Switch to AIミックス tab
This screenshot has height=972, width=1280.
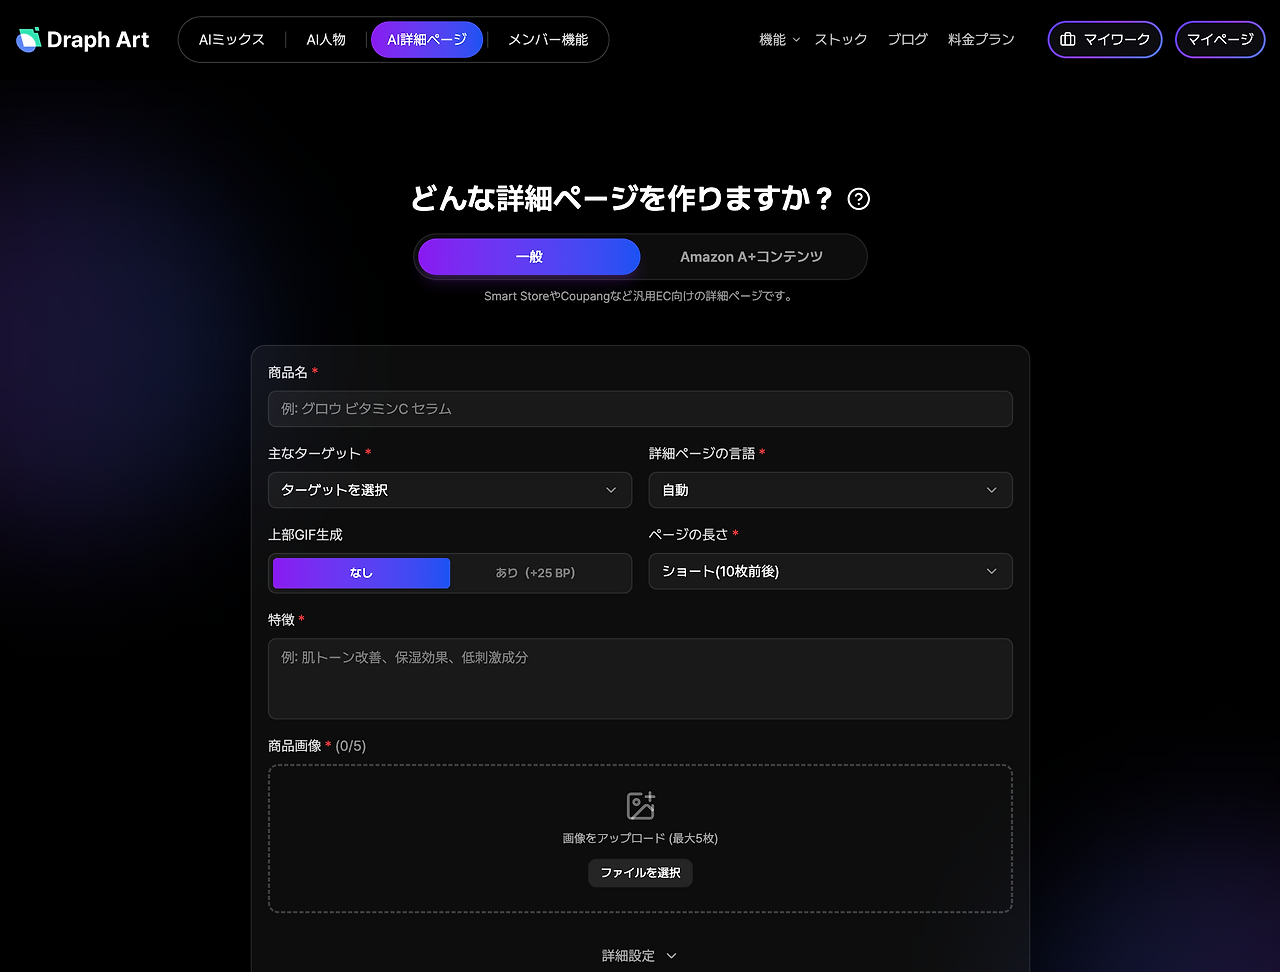pos(232,40)
